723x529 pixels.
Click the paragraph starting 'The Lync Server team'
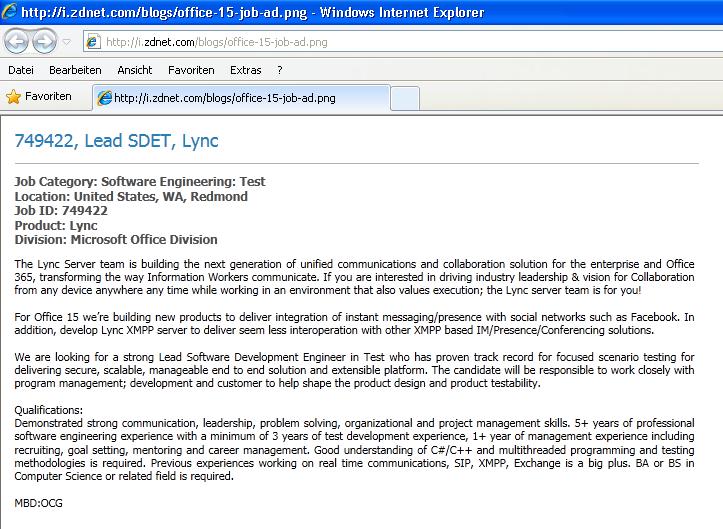tap(354, 277)
